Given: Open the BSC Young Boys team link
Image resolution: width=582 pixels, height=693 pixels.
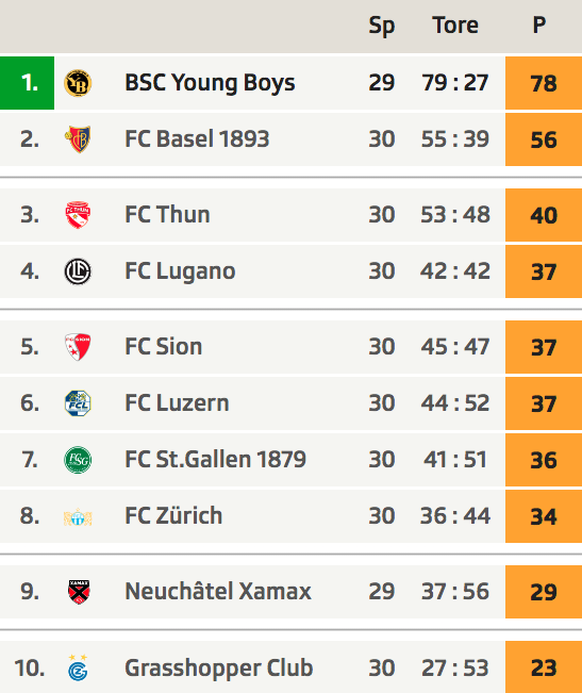Looking at the screenshot, I should pos(210,83).
